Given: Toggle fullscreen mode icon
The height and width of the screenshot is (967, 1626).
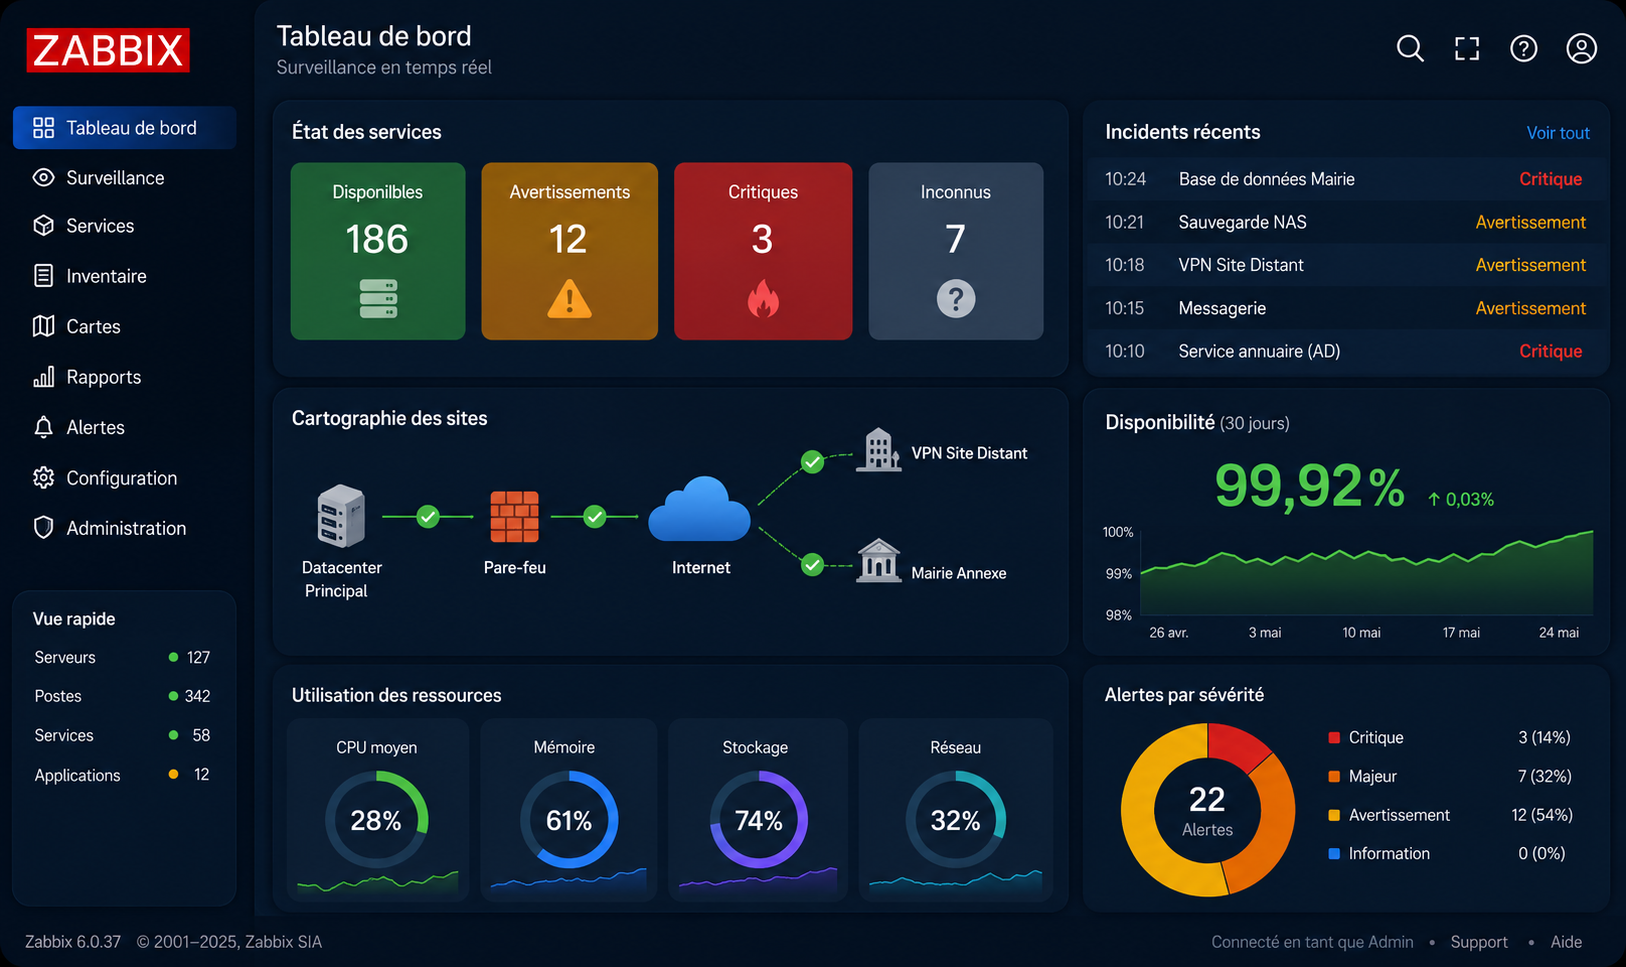Looking at the screenshot, I should [x=1467, y=48].
